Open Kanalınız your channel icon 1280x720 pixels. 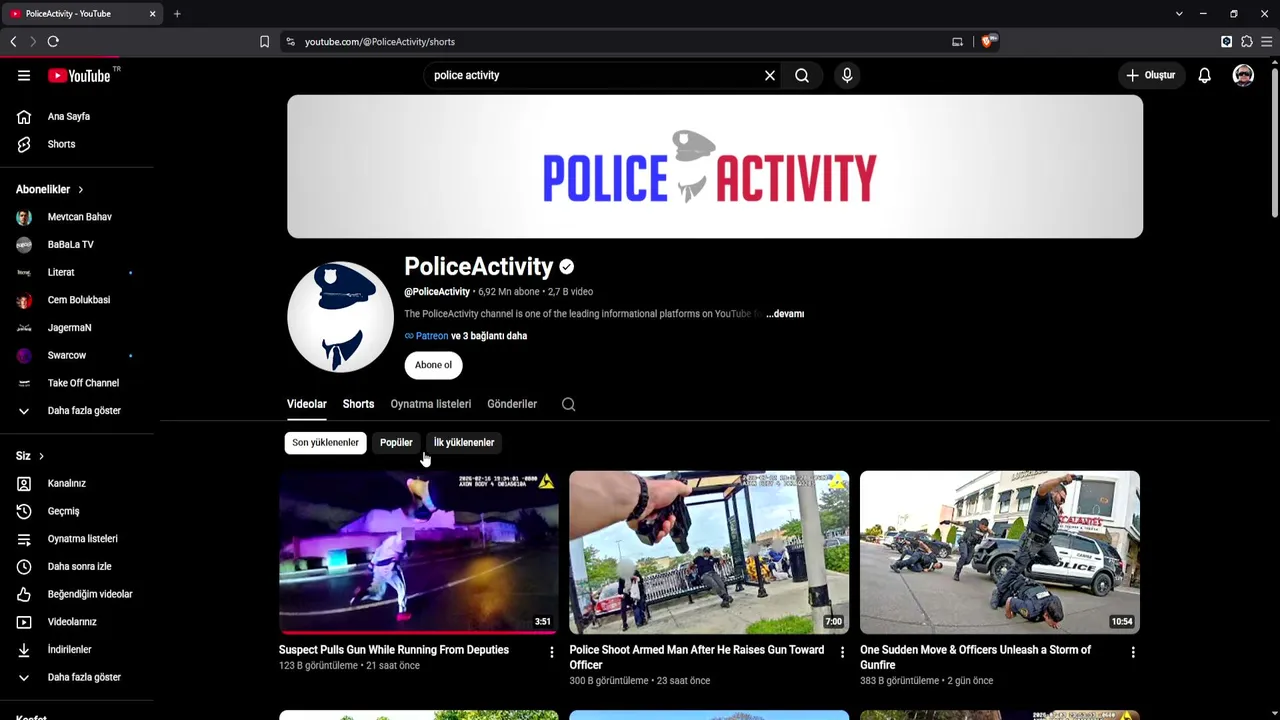[x=24, y=484]
